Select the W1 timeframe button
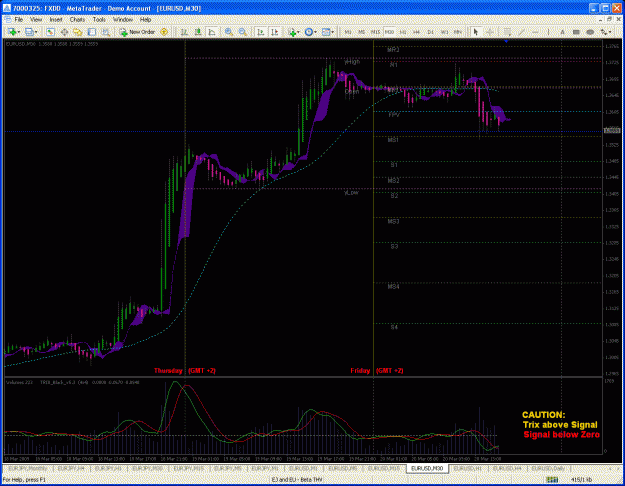This screenshot has height=486, width=625. coord(444,32)
